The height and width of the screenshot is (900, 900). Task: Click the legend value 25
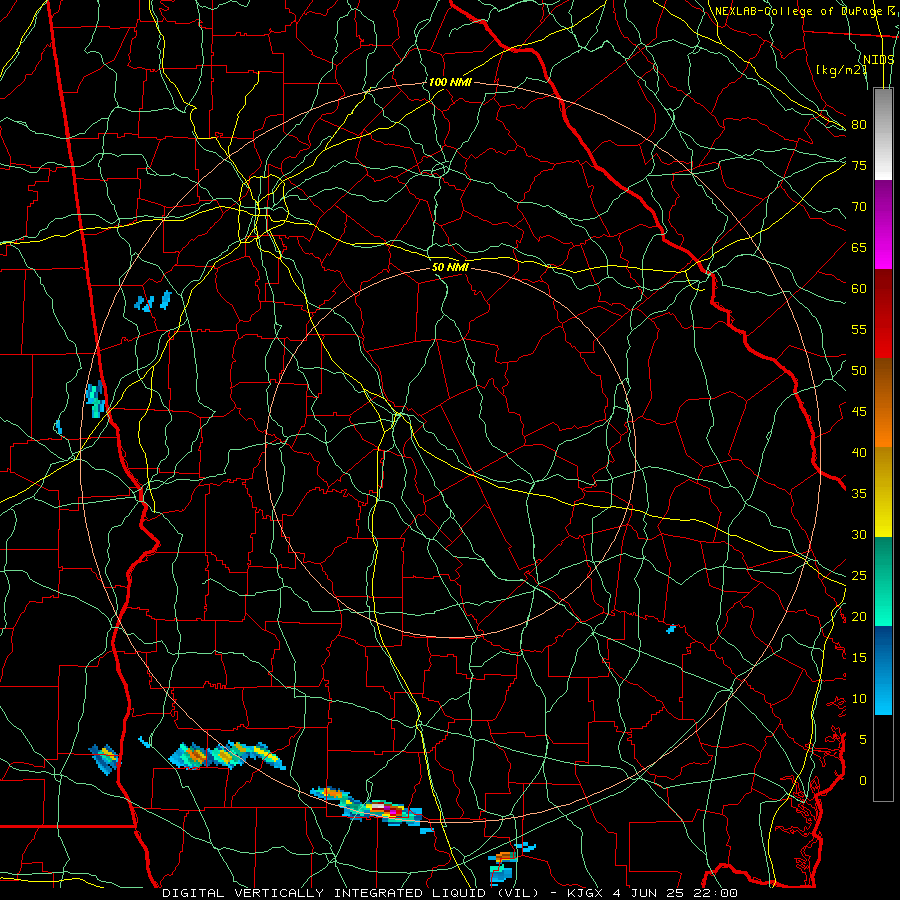tap(859, 576)
